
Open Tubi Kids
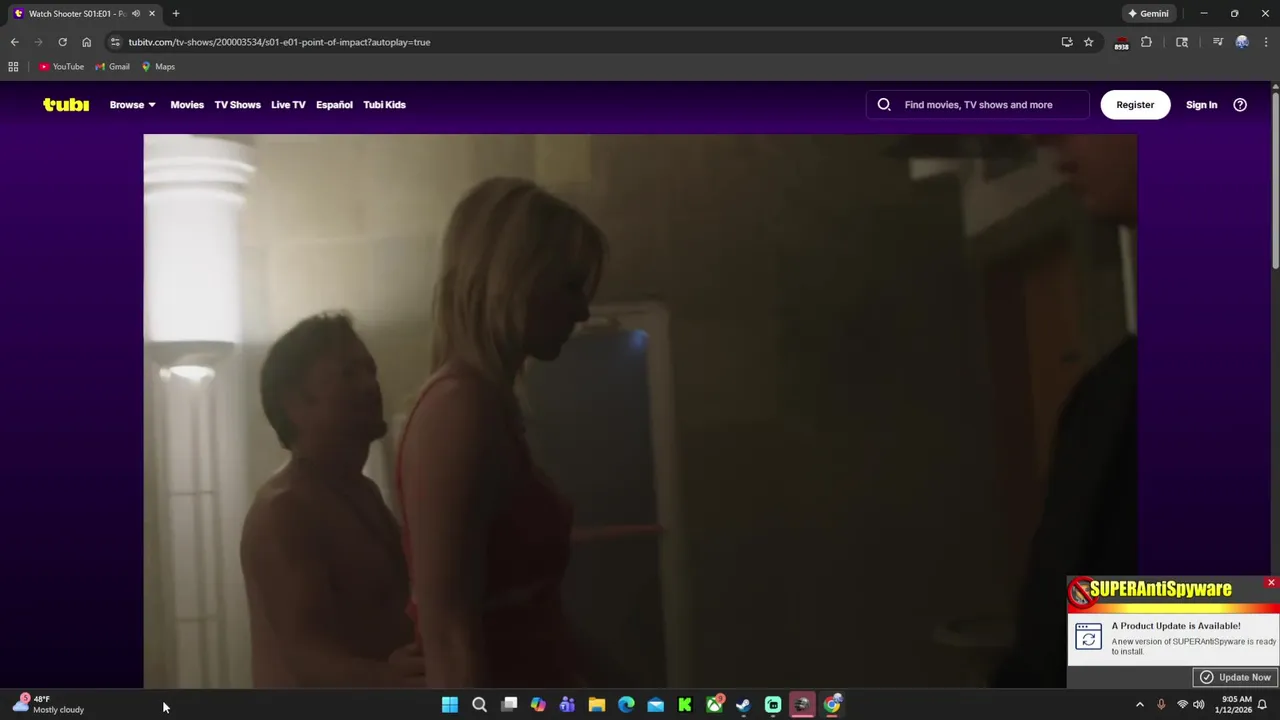384,104
